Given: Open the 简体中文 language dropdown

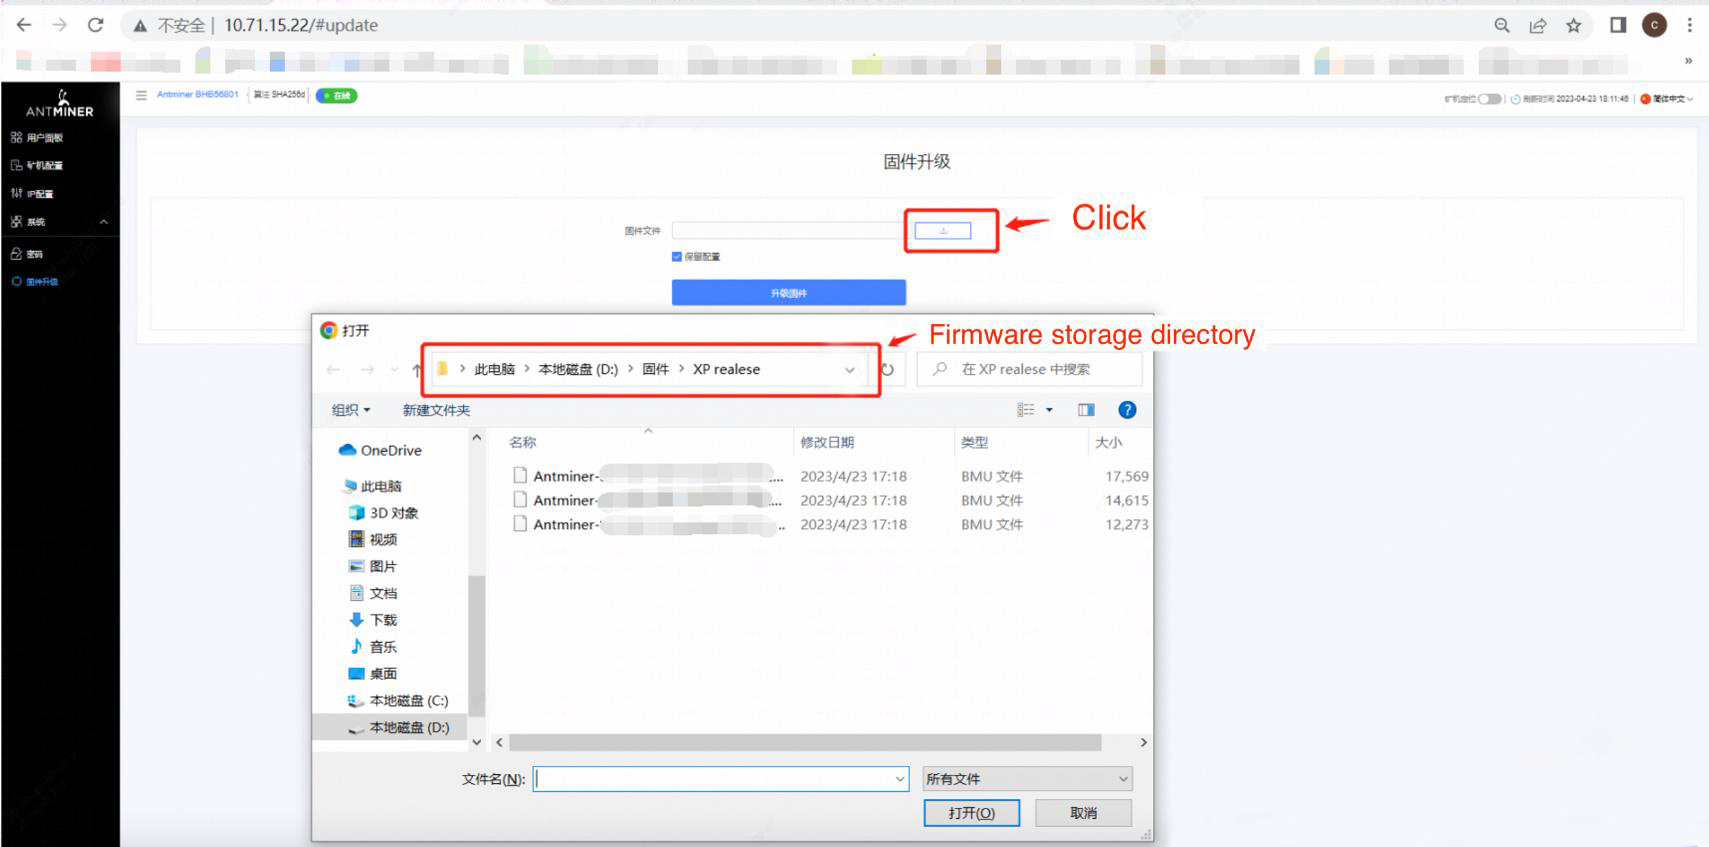Looking at the screenshot, I should click(1667, 99).
